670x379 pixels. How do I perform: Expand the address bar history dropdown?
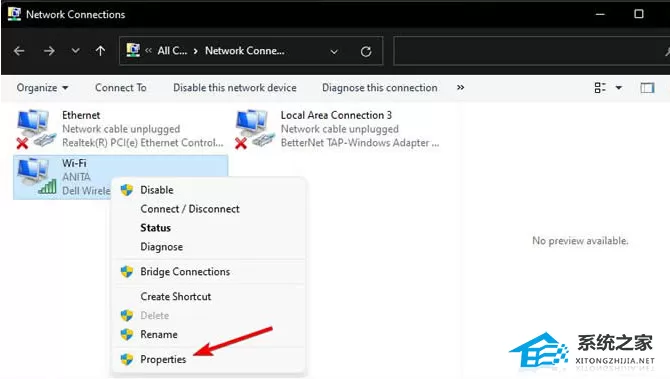(x=334, y=52)
